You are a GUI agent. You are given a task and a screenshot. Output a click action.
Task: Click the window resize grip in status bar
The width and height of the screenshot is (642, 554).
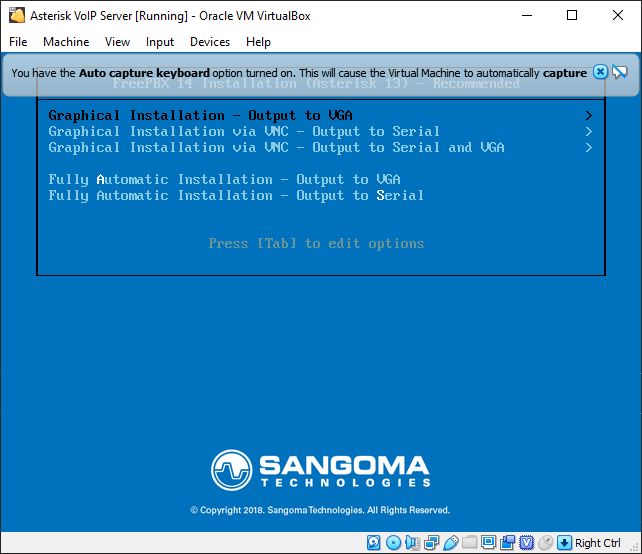coord(635,548)
